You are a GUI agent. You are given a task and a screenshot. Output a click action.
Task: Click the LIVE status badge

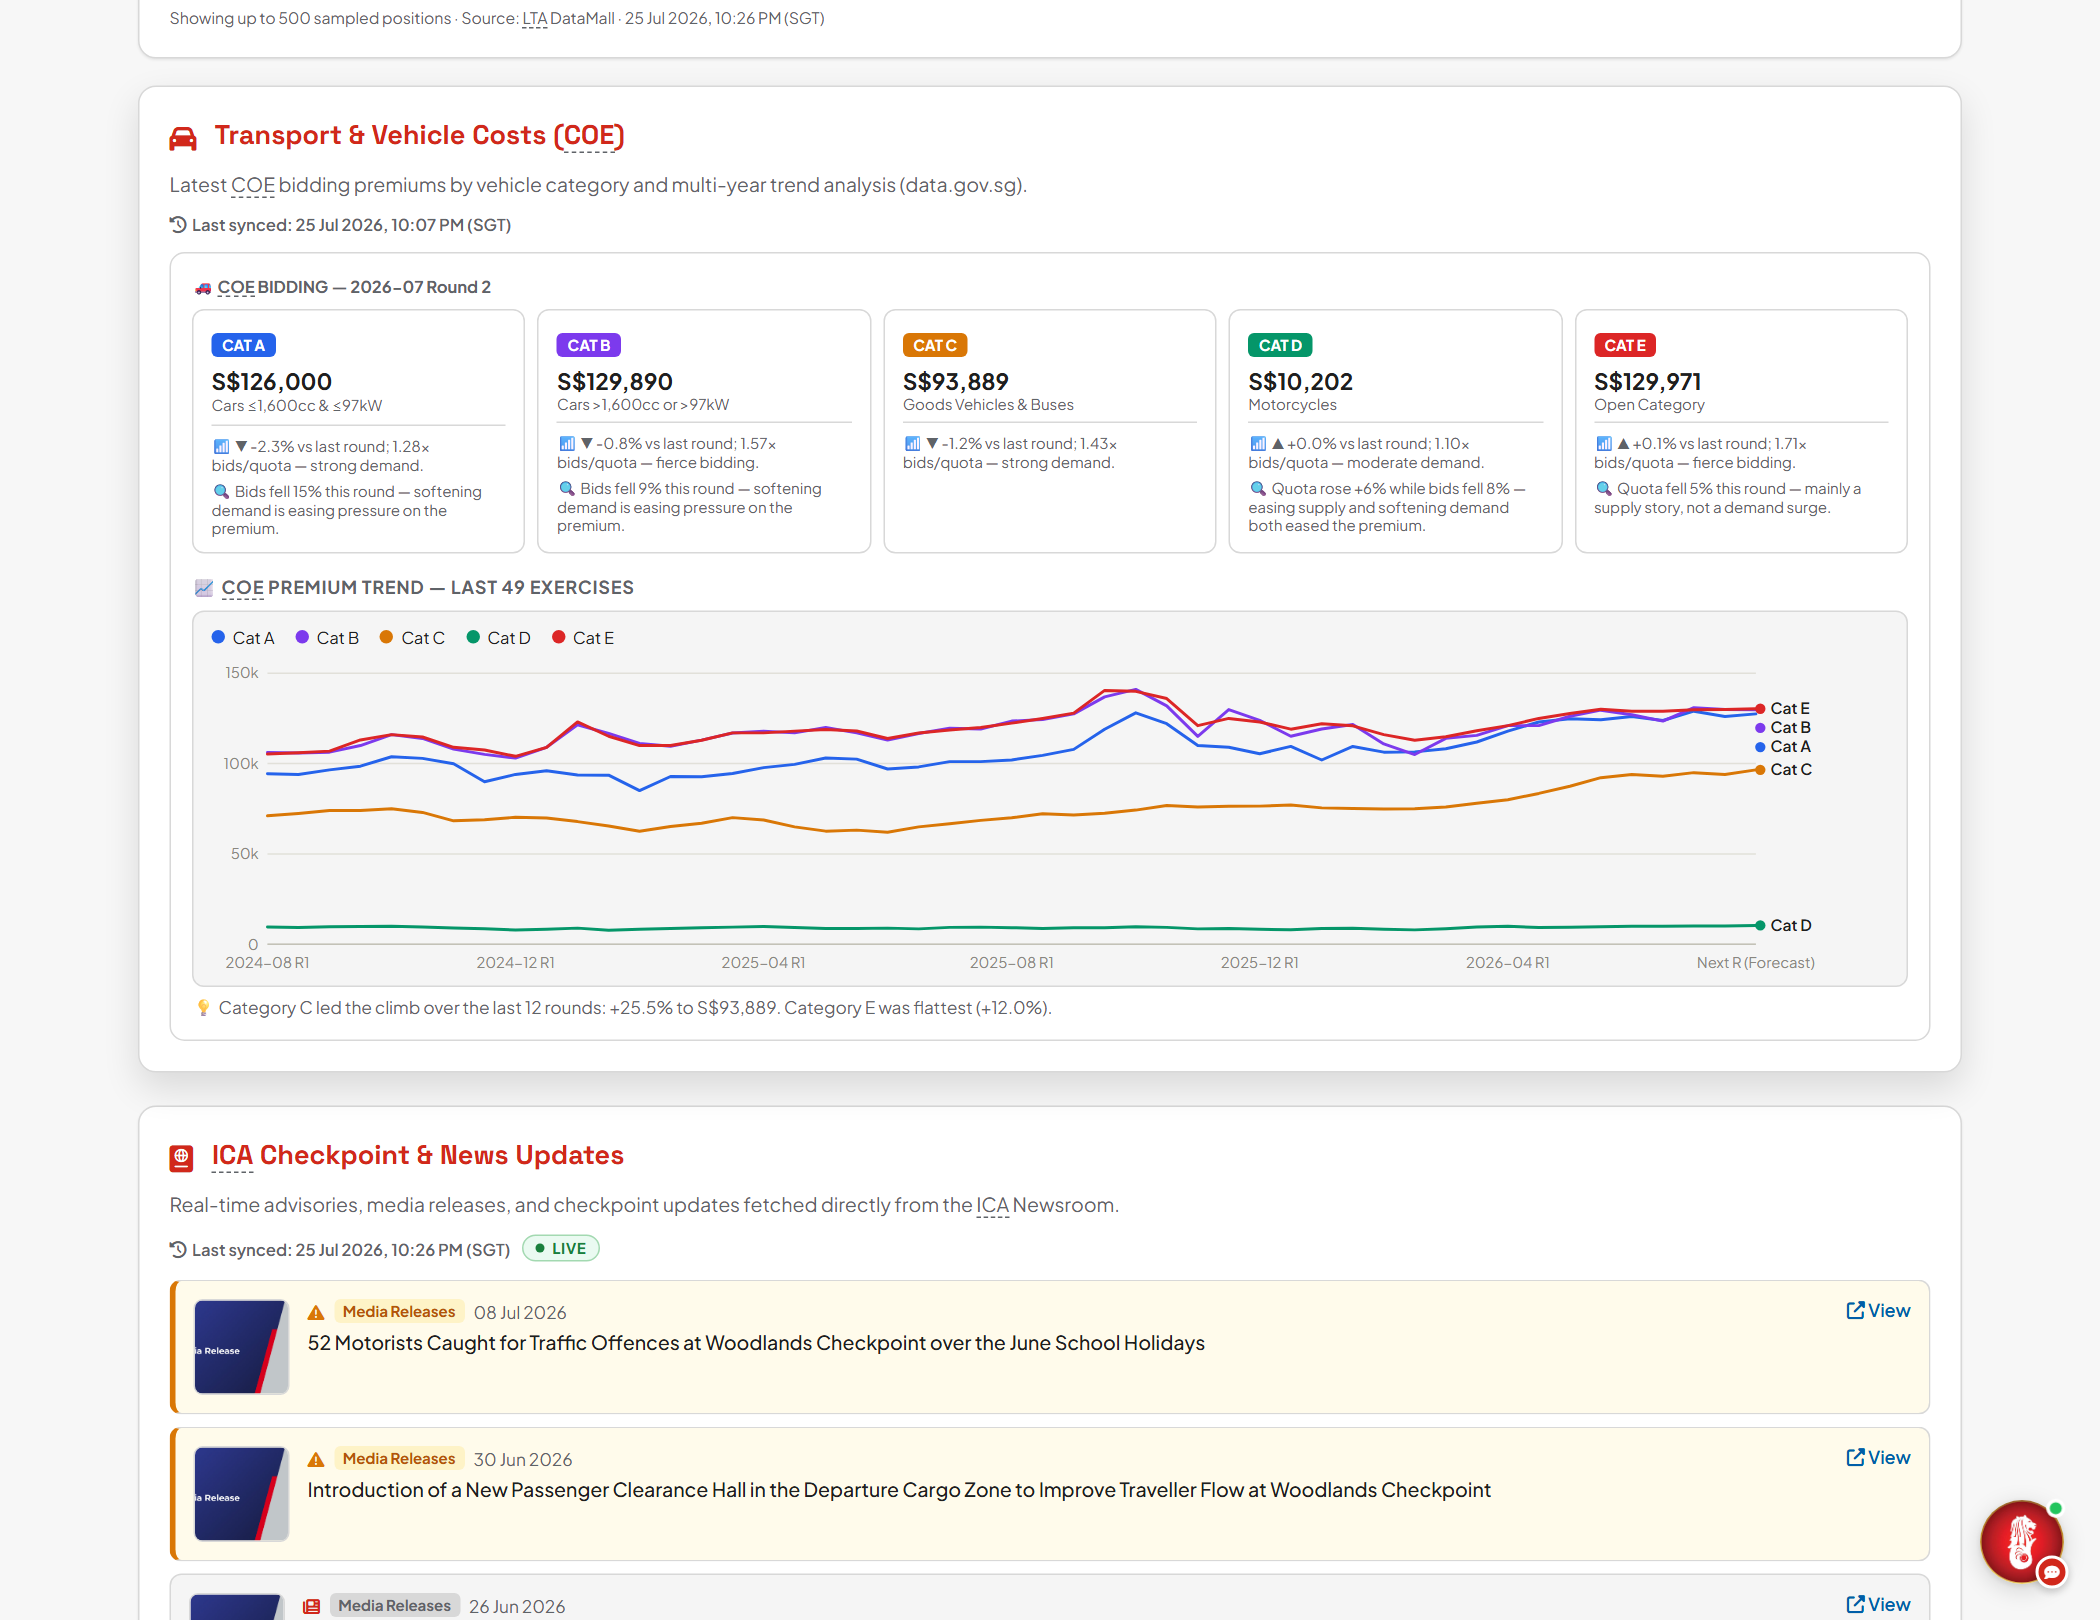561,1249
